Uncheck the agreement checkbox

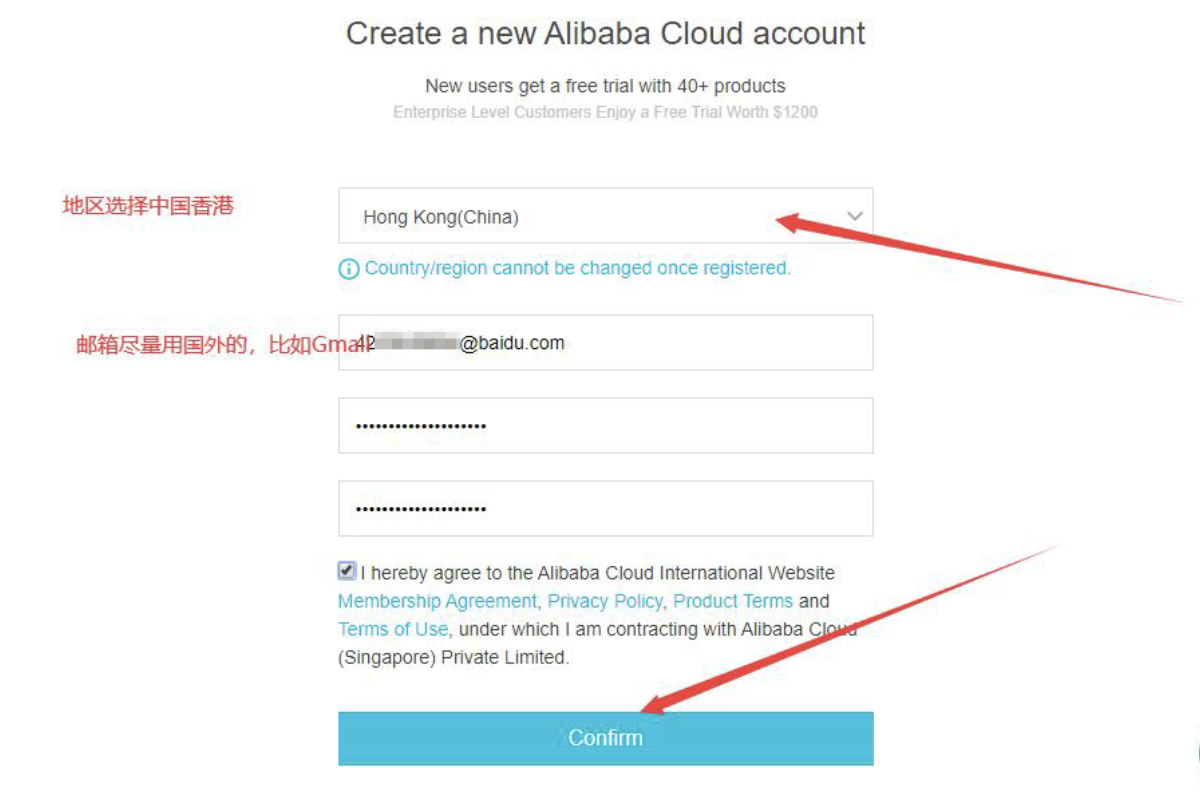pos(347,572)
